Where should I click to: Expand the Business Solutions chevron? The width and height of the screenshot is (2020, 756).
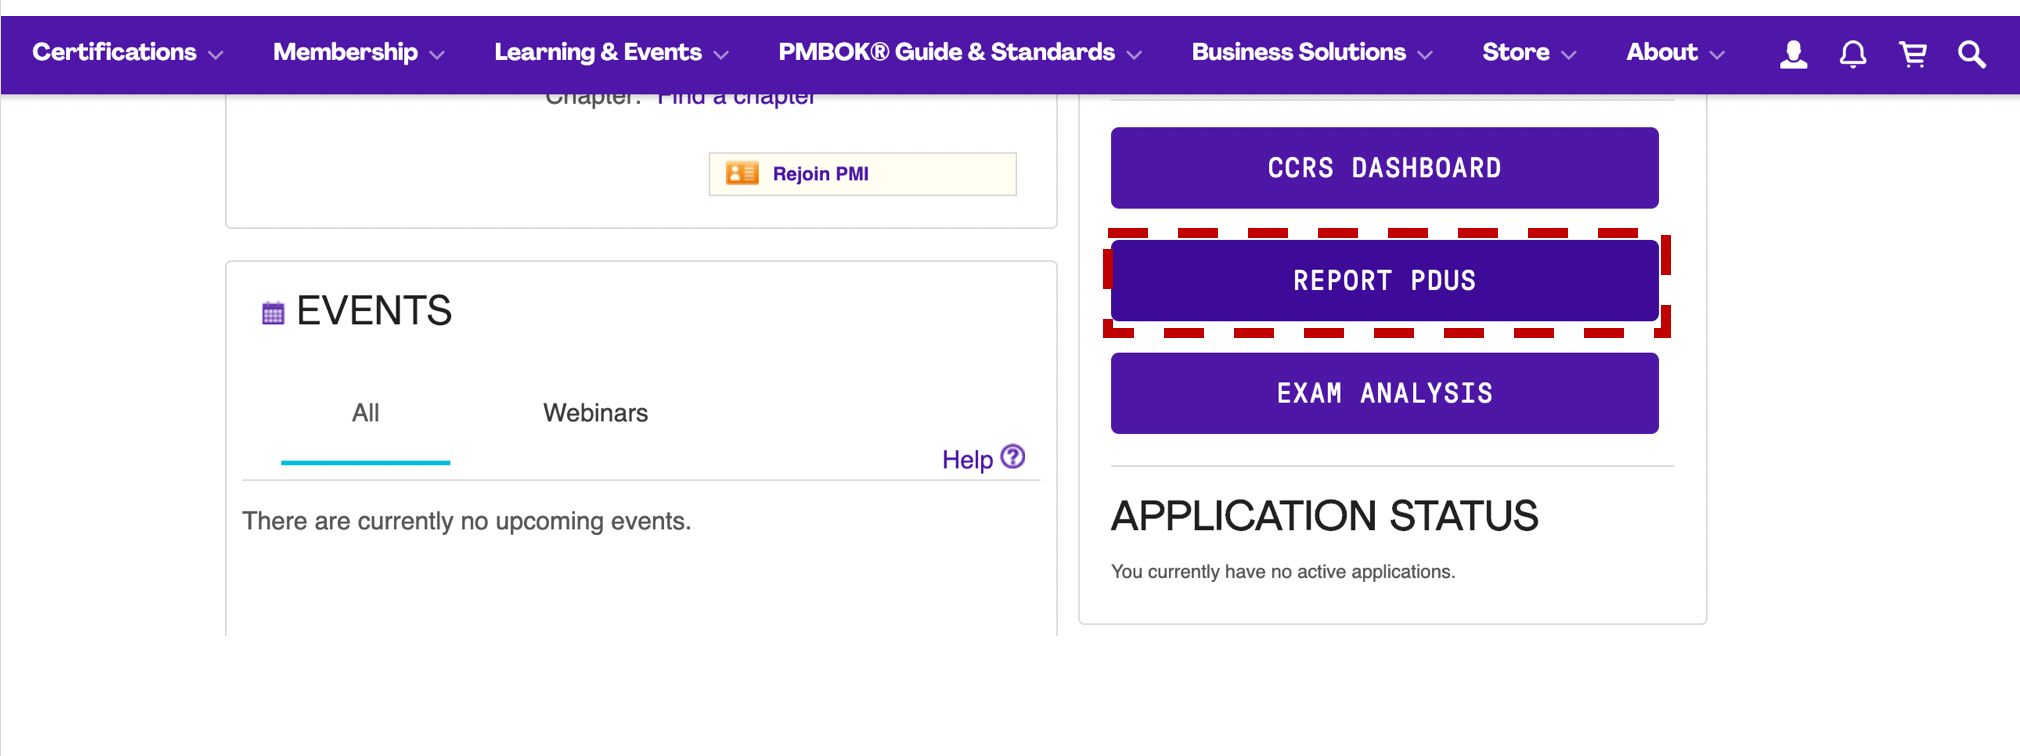[1425, 55]
